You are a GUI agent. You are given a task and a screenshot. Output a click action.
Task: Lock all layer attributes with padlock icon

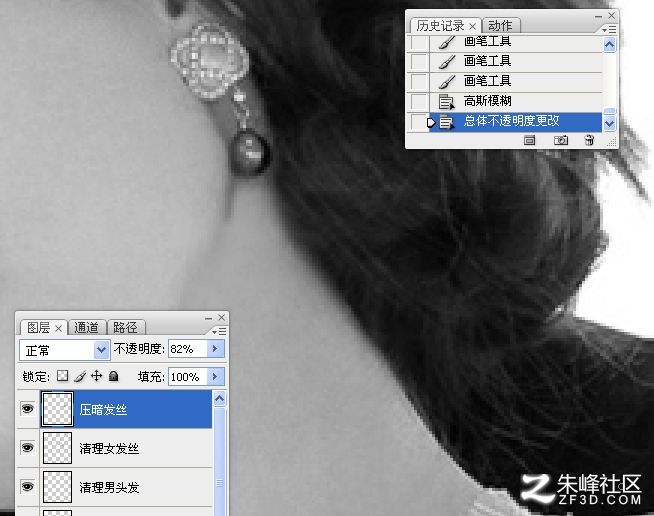pos(113,376)
